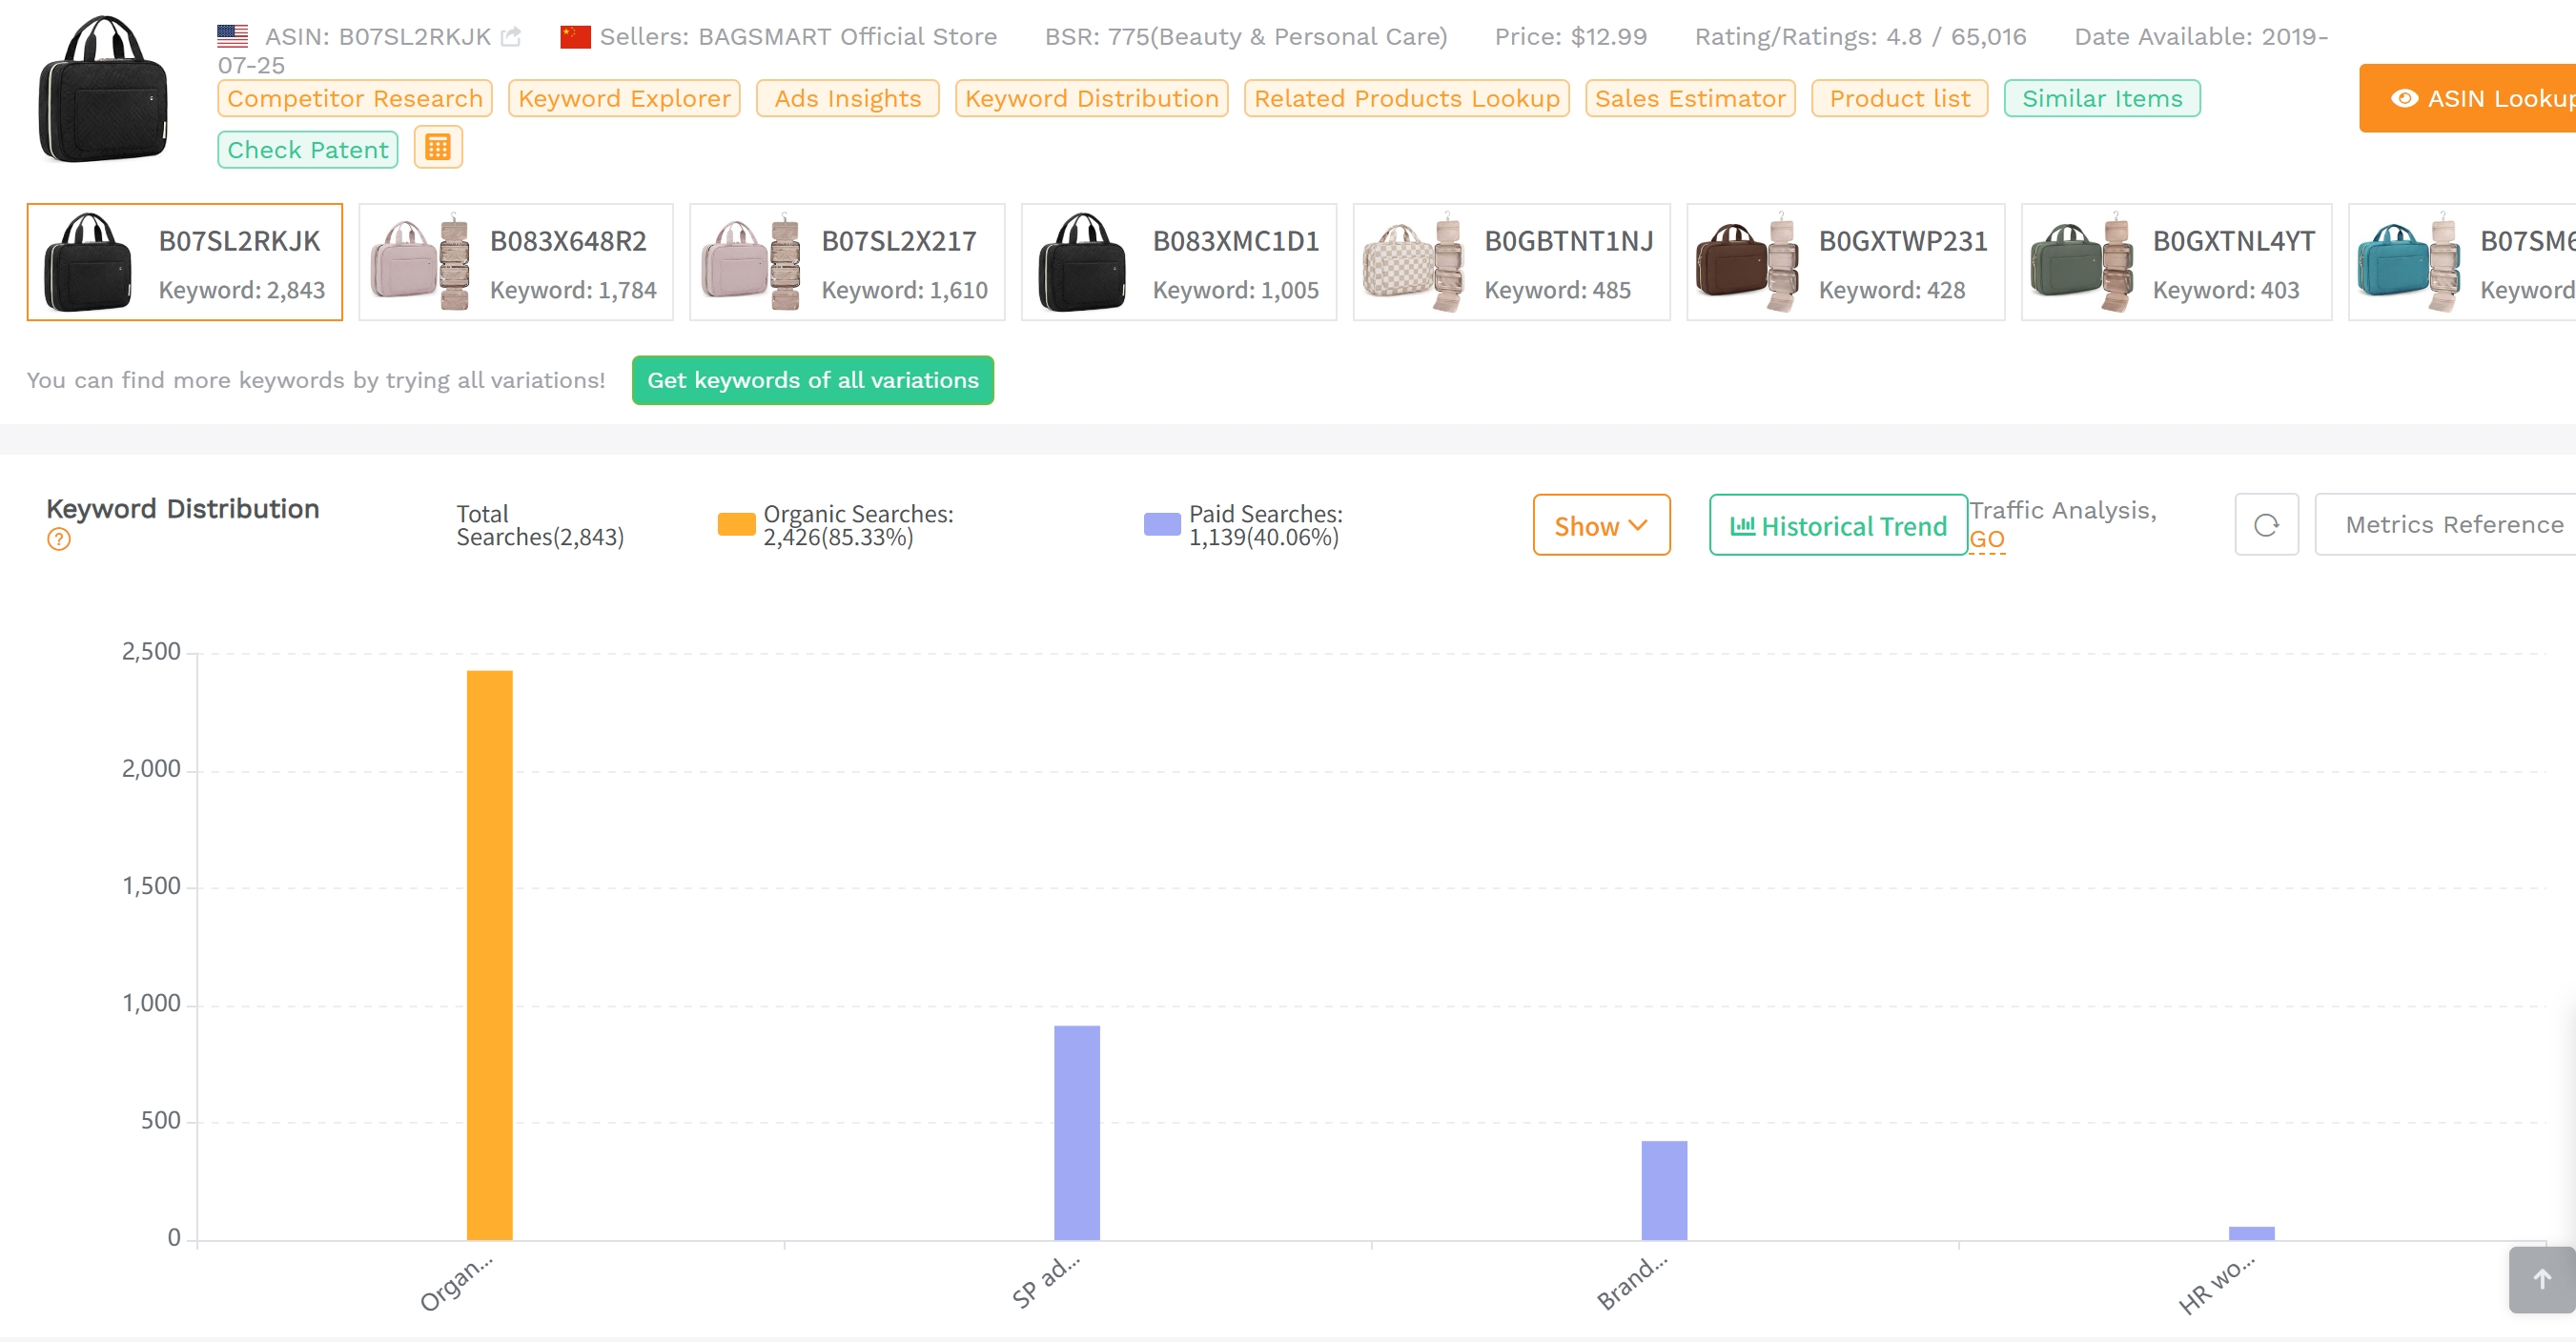Open Keyword Explorer

[624, 98]
